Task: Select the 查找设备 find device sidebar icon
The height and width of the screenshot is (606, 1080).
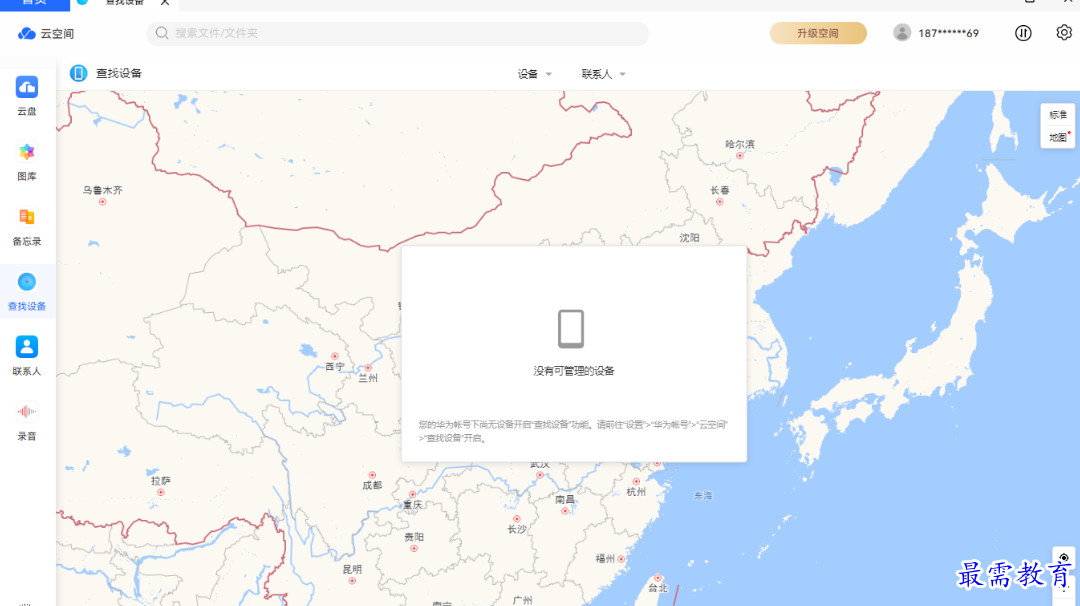Action: click(x=27, y=282)
